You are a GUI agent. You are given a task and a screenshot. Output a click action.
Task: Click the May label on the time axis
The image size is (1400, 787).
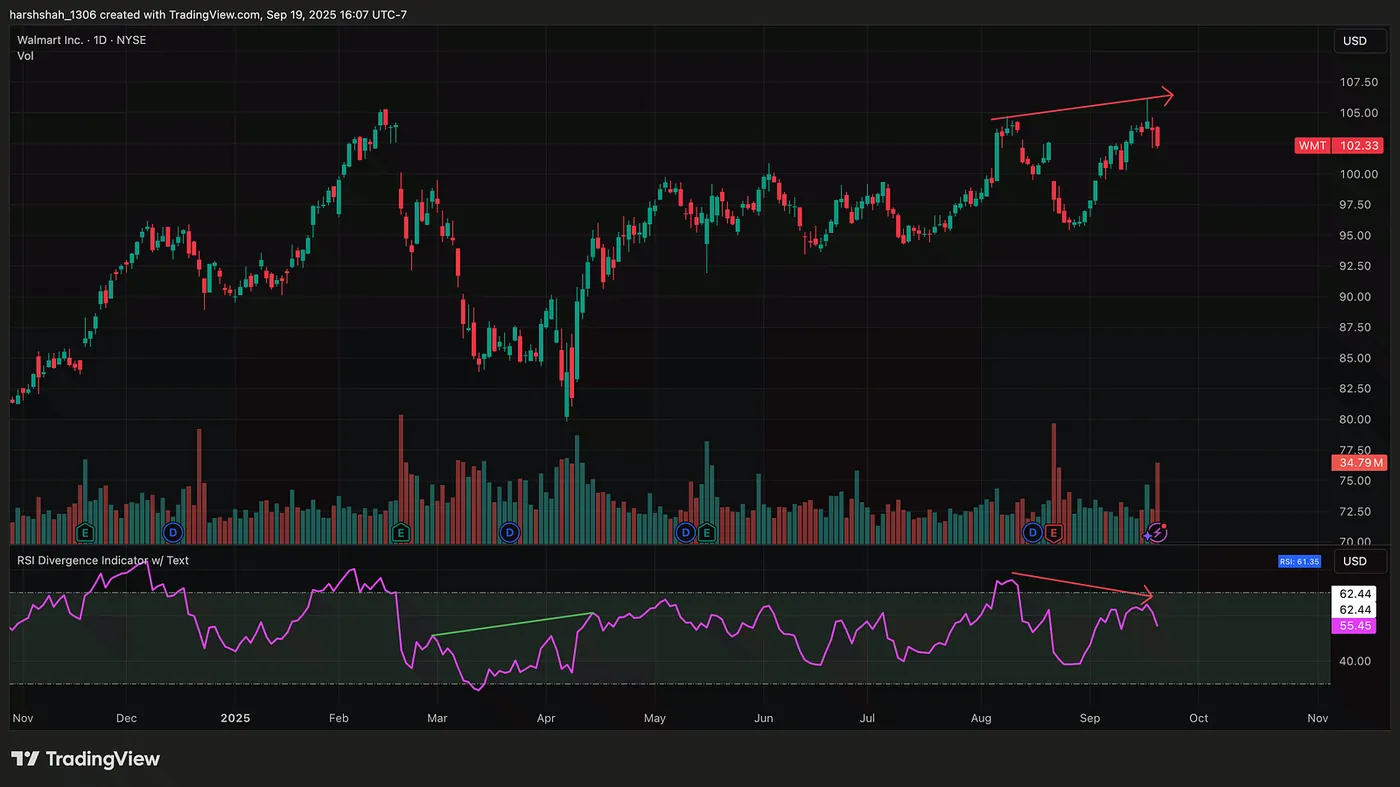(x=654, y=718)
